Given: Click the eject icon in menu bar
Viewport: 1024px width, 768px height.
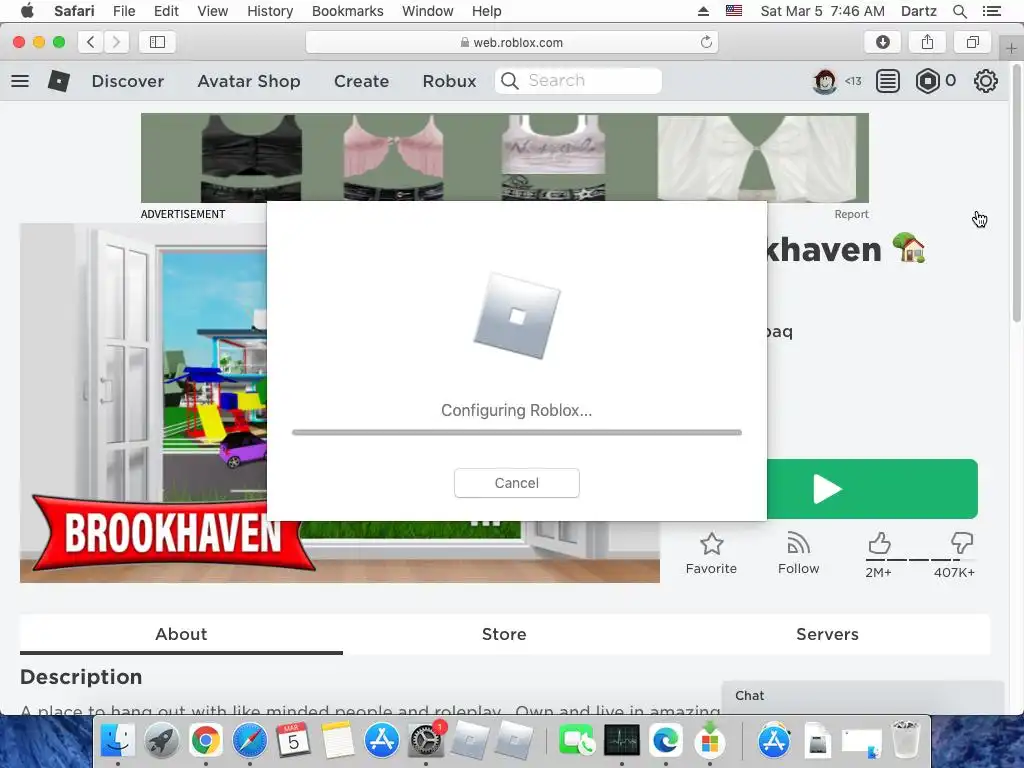Looking at the screenshot, I should (703, 11).
